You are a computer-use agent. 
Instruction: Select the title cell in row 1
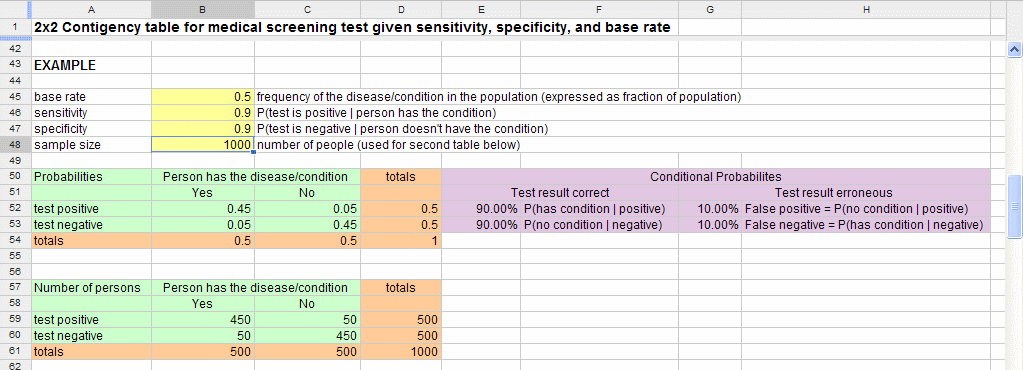352,27
